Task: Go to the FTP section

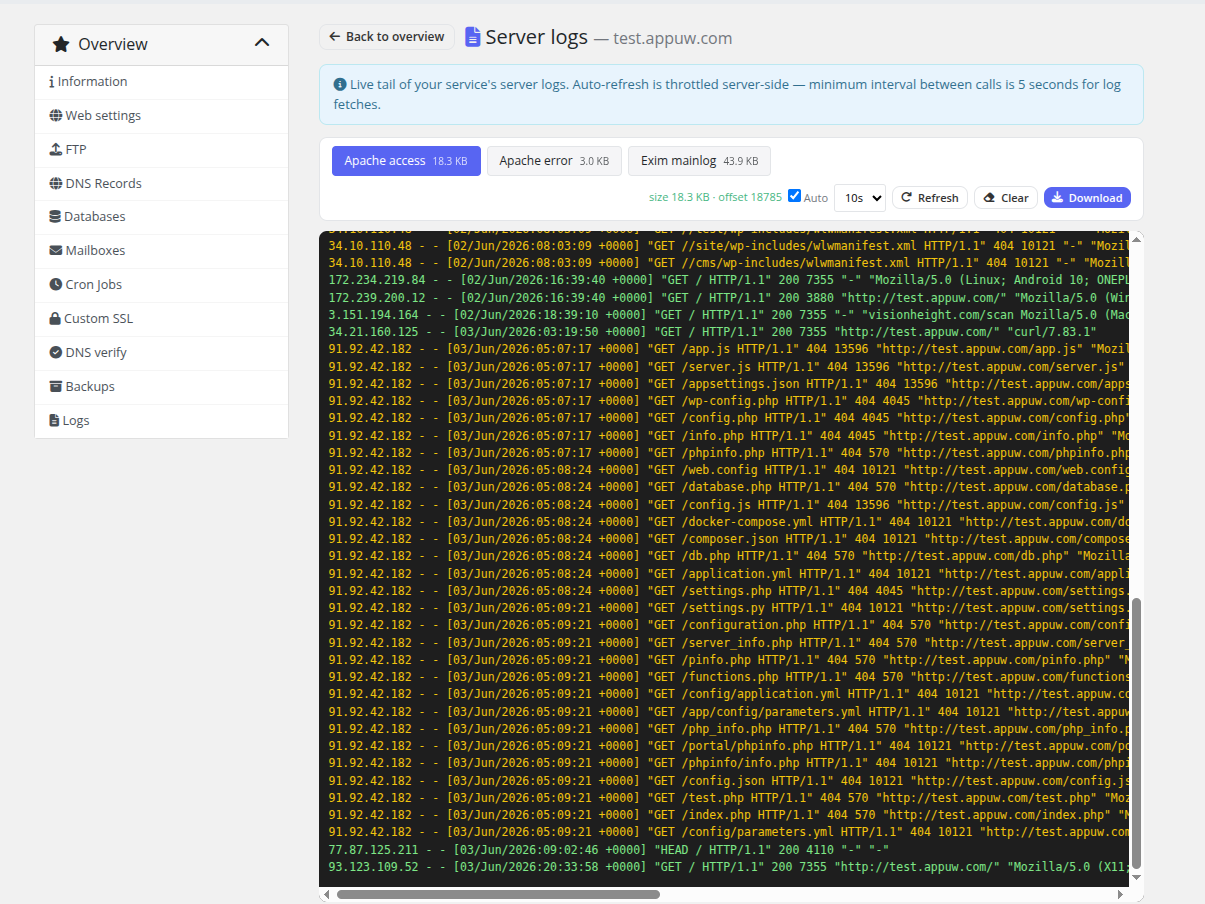Action: click(161, 150)
